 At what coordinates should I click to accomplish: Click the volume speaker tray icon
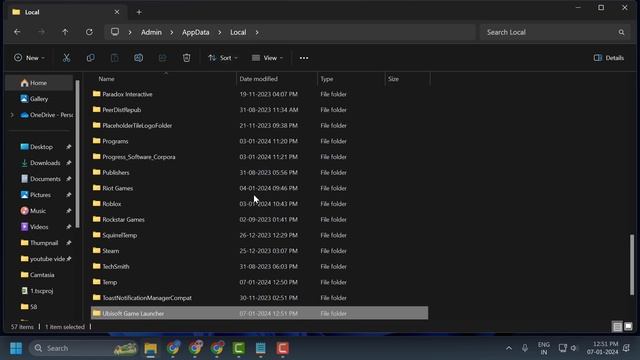[574, 348]
